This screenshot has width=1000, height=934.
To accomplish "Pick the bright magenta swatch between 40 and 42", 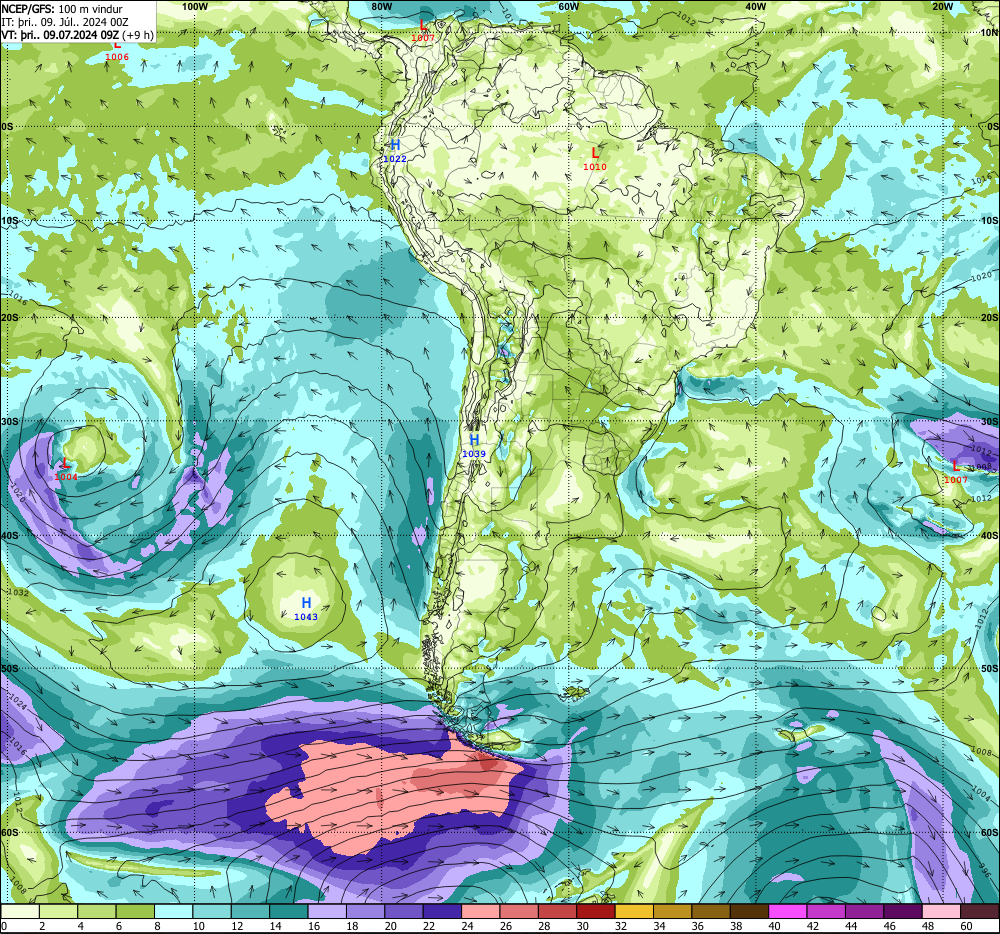I will 788,912.
